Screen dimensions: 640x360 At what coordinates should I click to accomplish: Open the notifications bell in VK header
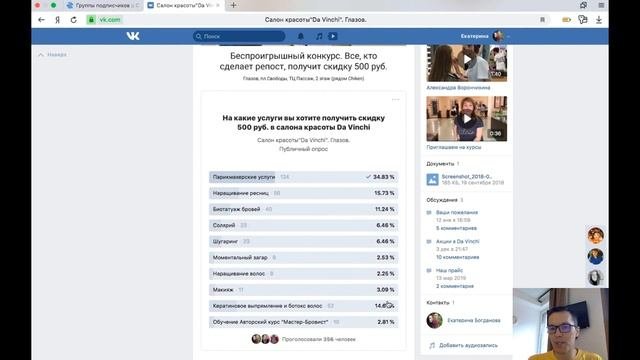point(301,36)
